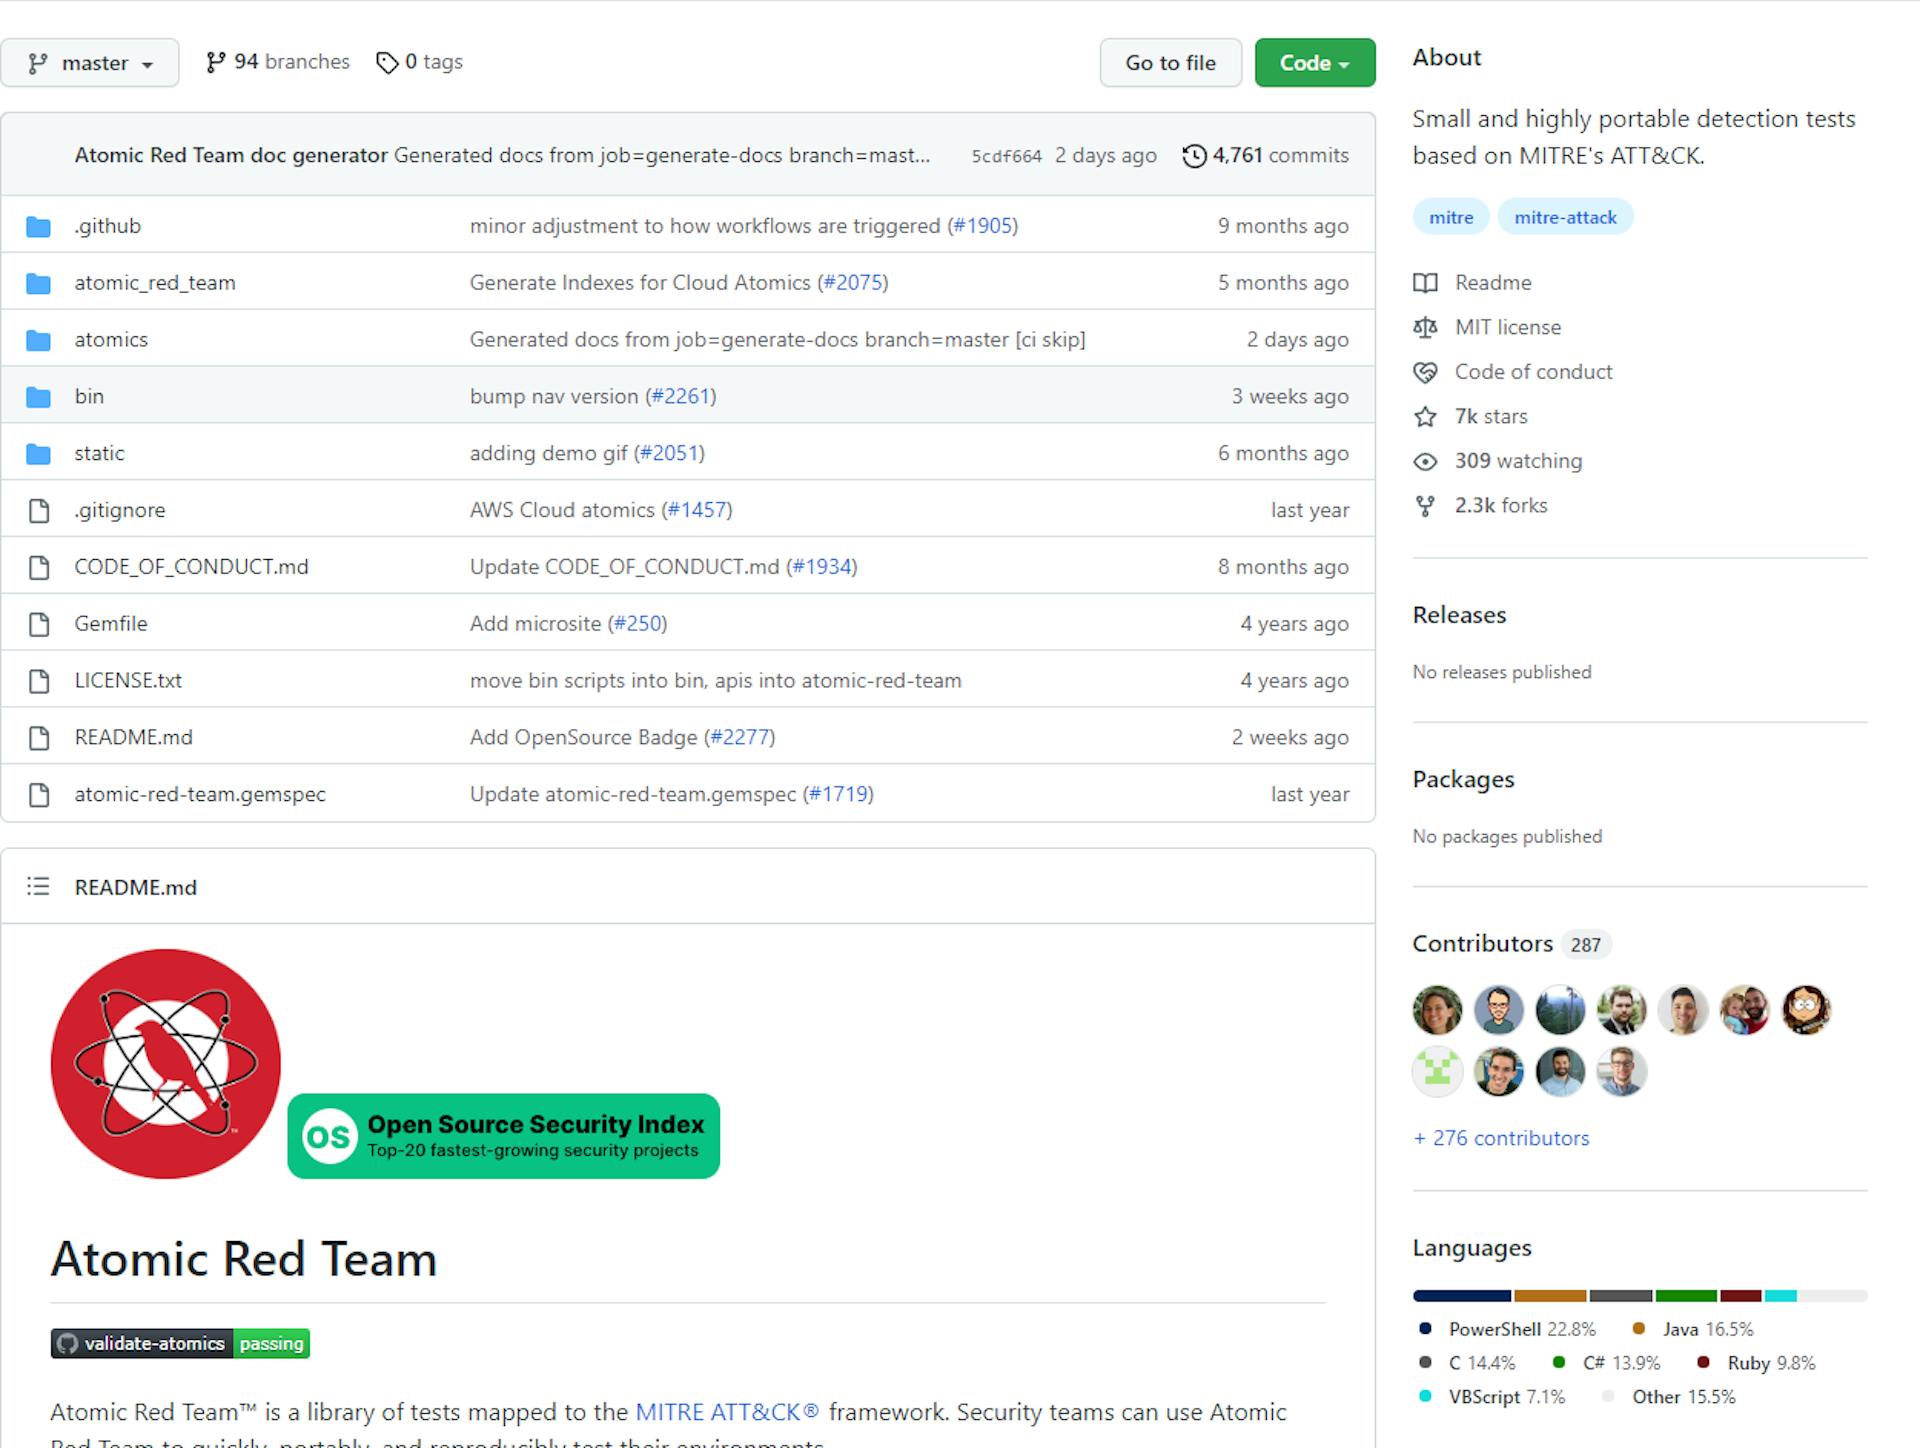
Task: Click the tag icon next to 0 tags
Action: (x=388, y=62)
